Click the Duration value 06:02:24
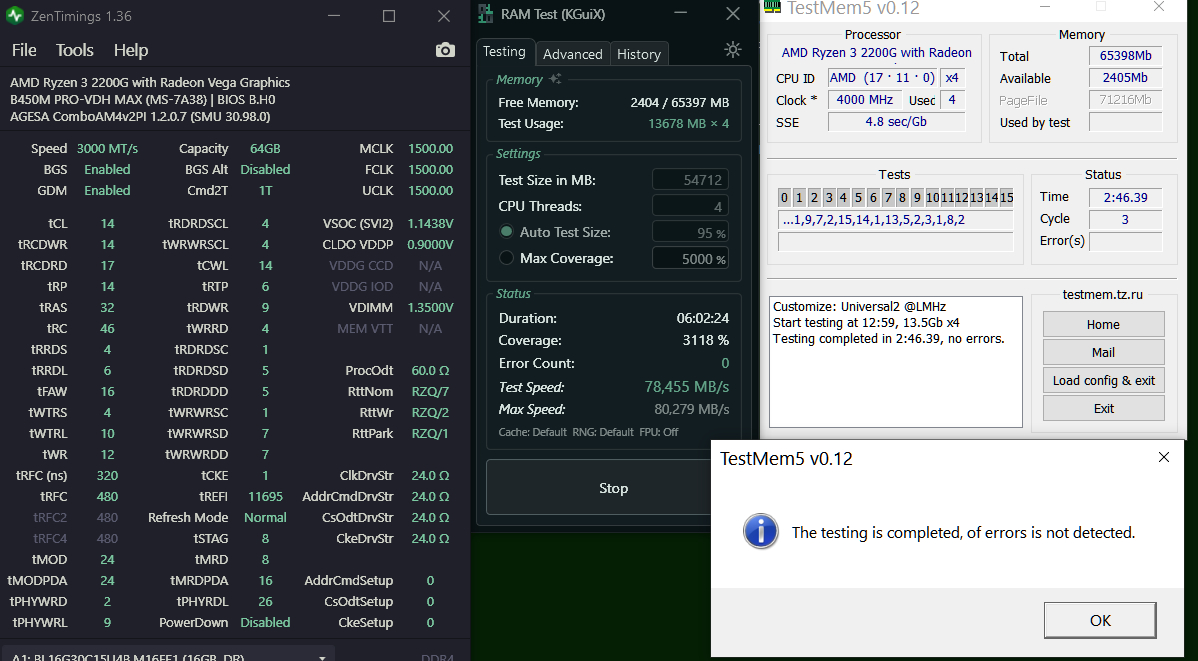This screenshot has height=661, width=1198. point(702,318)
